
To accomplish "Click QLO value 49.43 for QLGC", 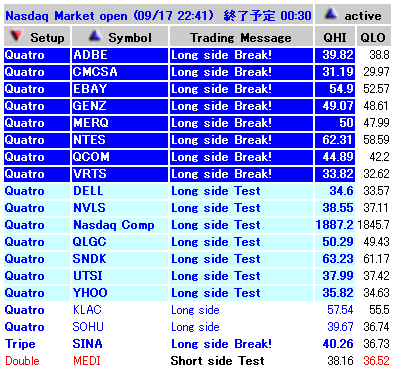I will pos(376,242).
